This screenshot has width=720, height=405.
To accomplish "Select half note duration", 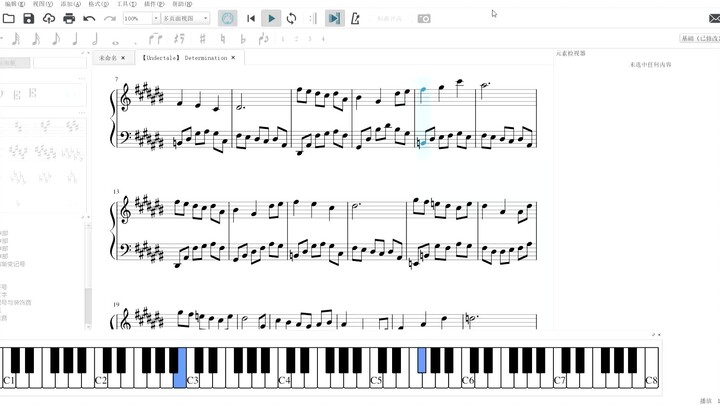I will tap(95, 39).
